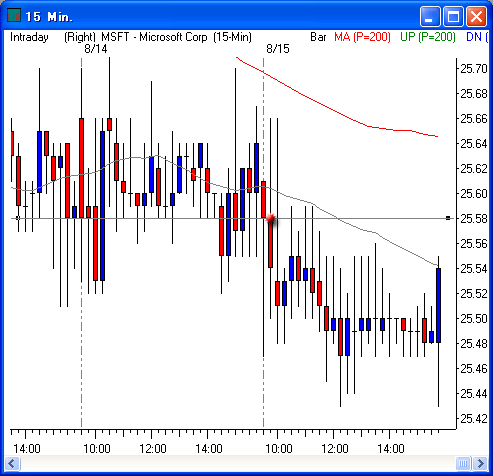
Task: Grab the horizontal scrollbar thumb
Action: [x=463, y=463]
